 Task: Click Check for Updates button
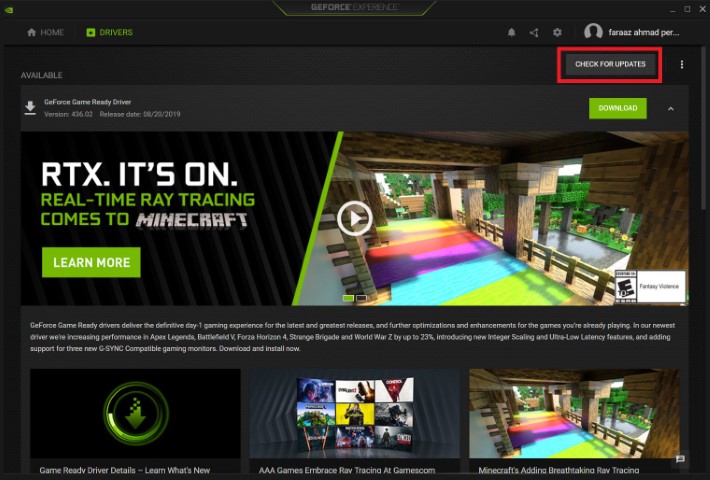coord(610,64)
